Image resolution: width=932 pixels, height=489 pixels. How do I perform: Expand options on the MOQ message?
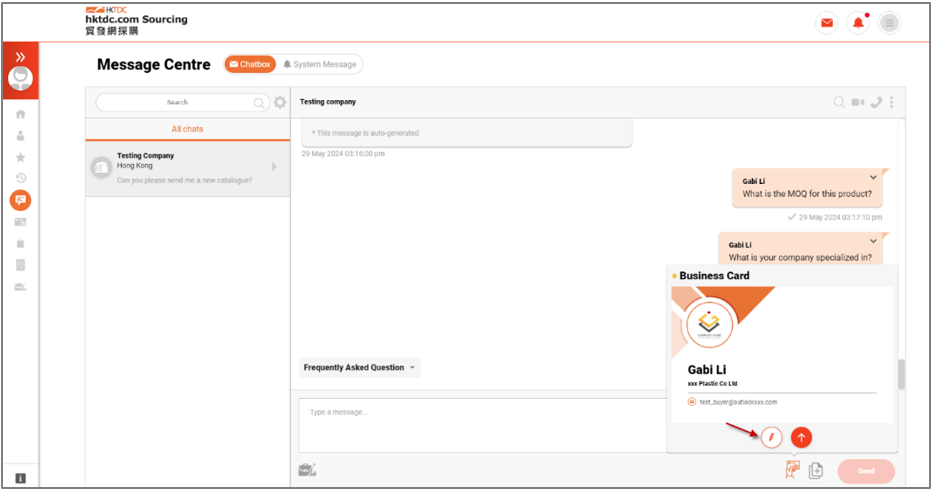873,178
